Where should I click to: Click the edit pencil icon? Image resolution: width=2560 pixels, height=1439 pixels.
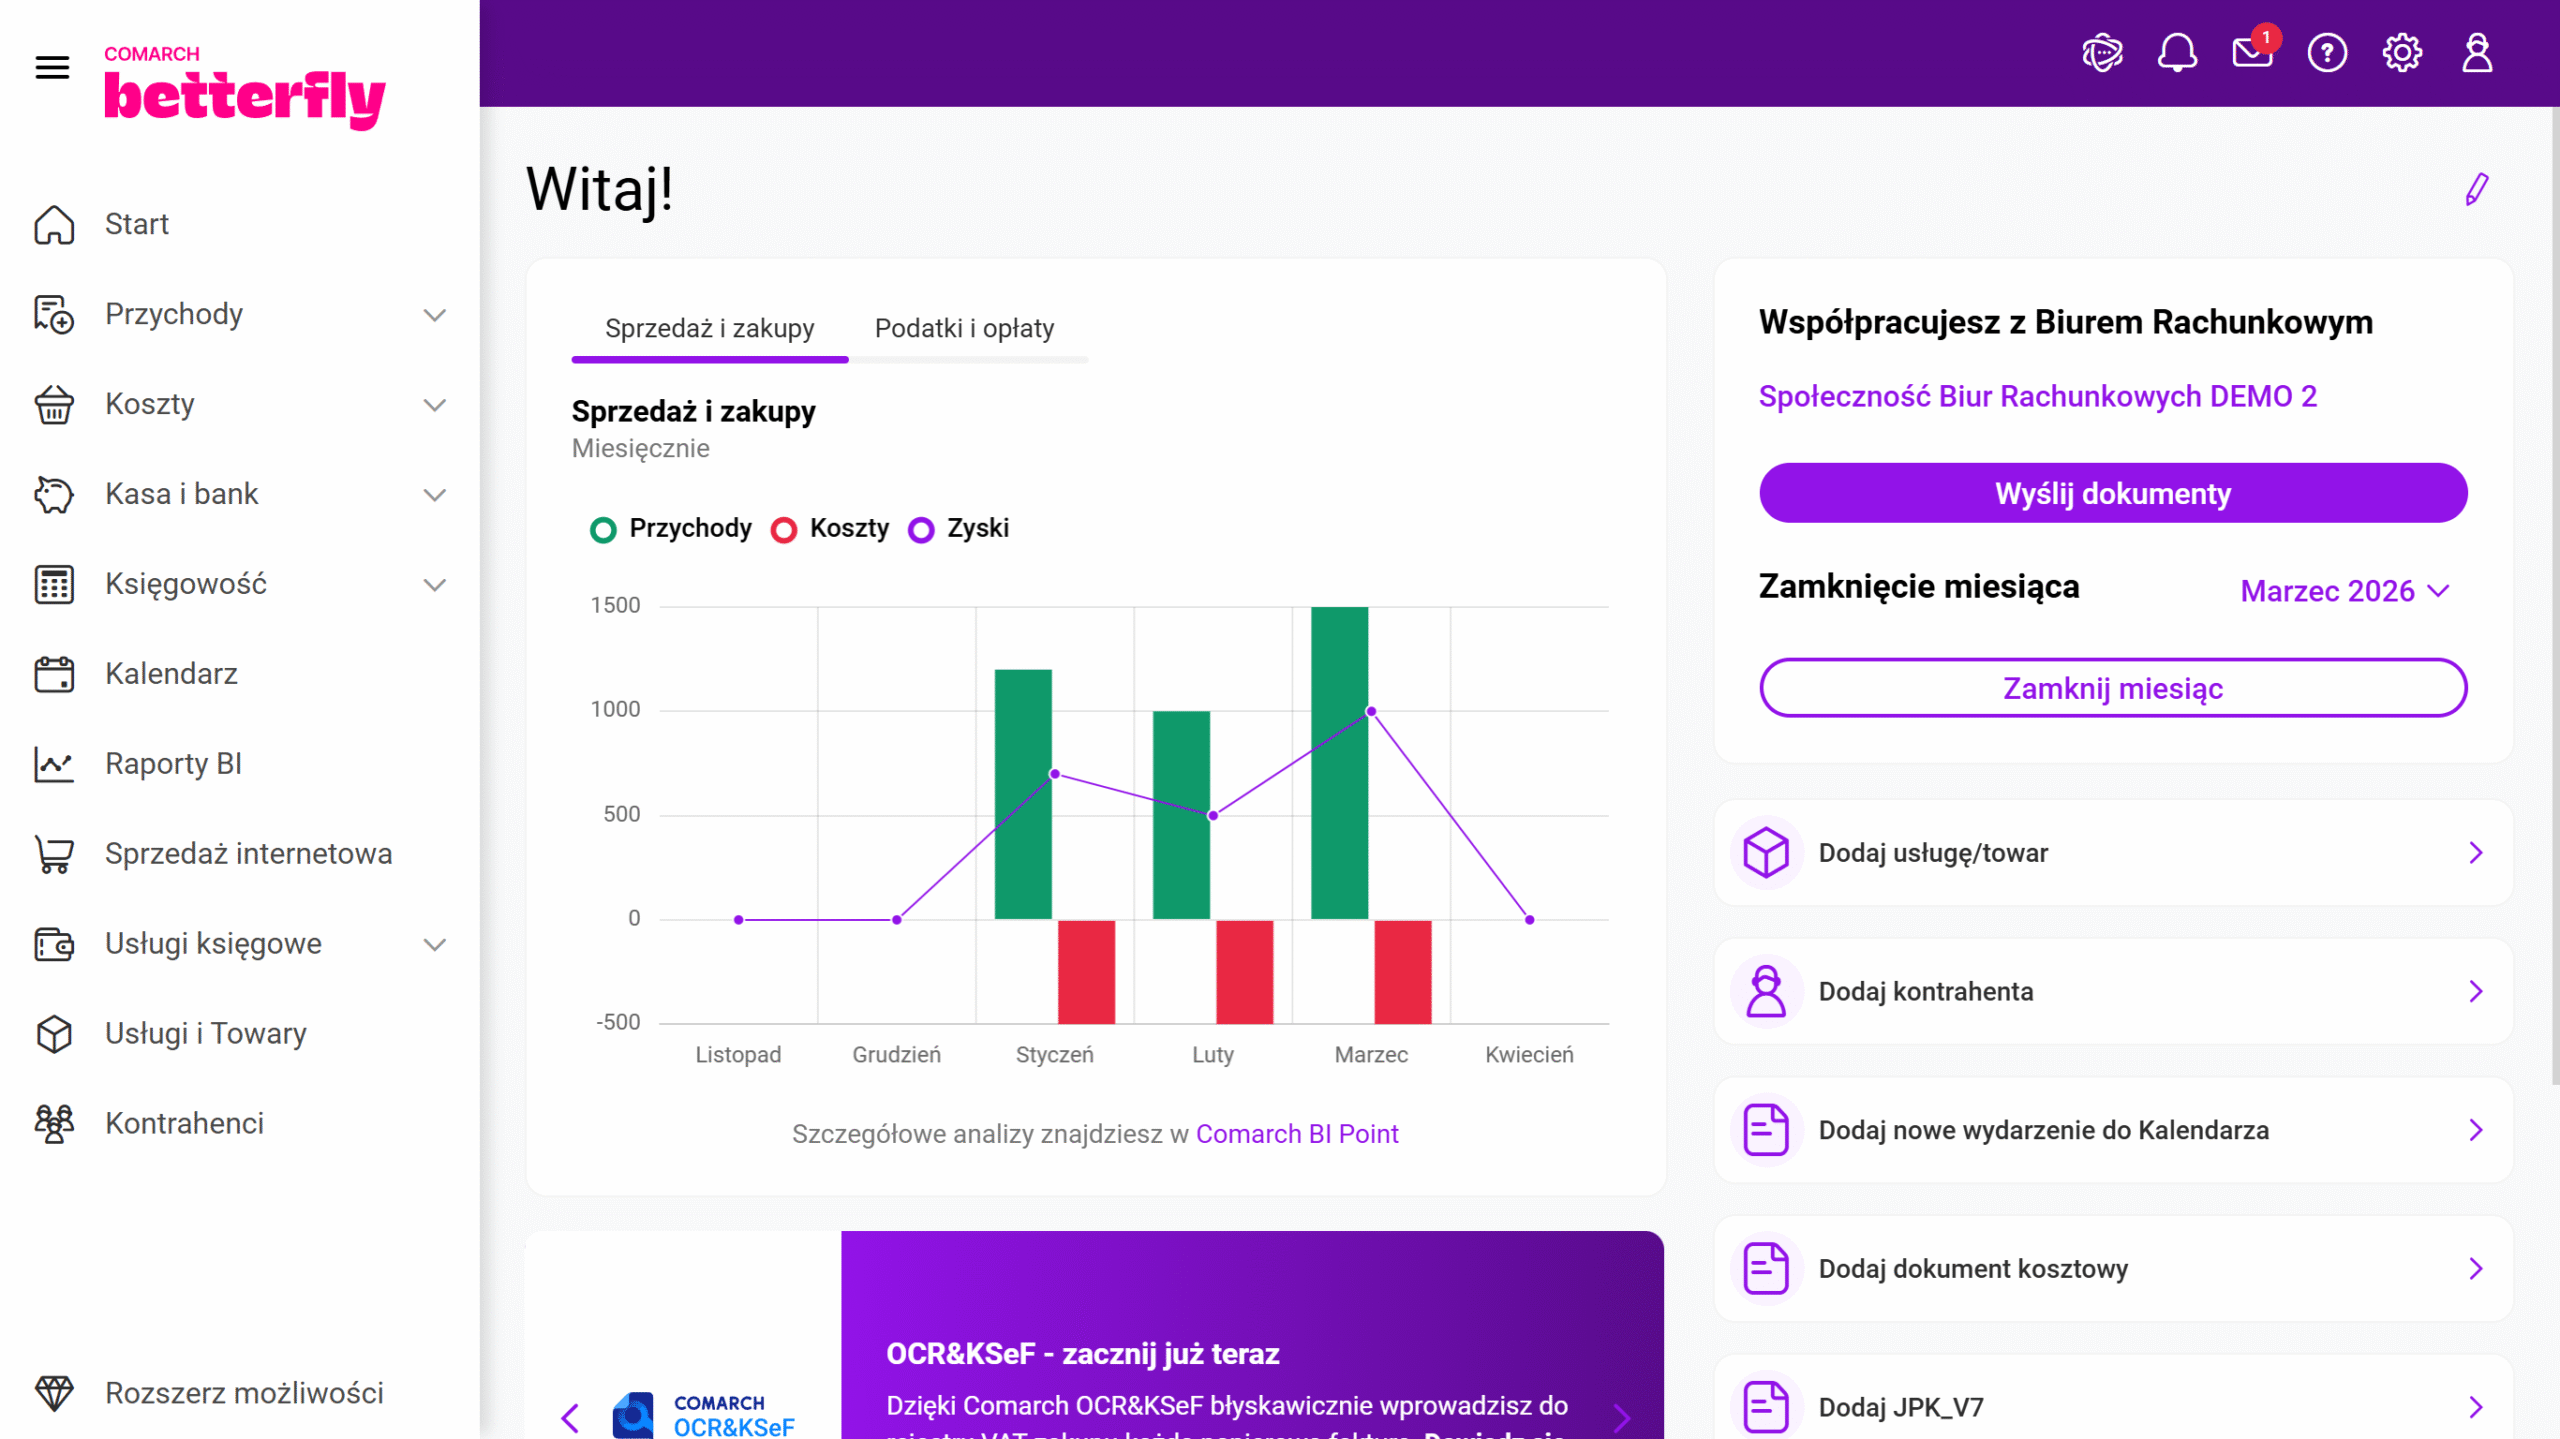point(2476,189)
